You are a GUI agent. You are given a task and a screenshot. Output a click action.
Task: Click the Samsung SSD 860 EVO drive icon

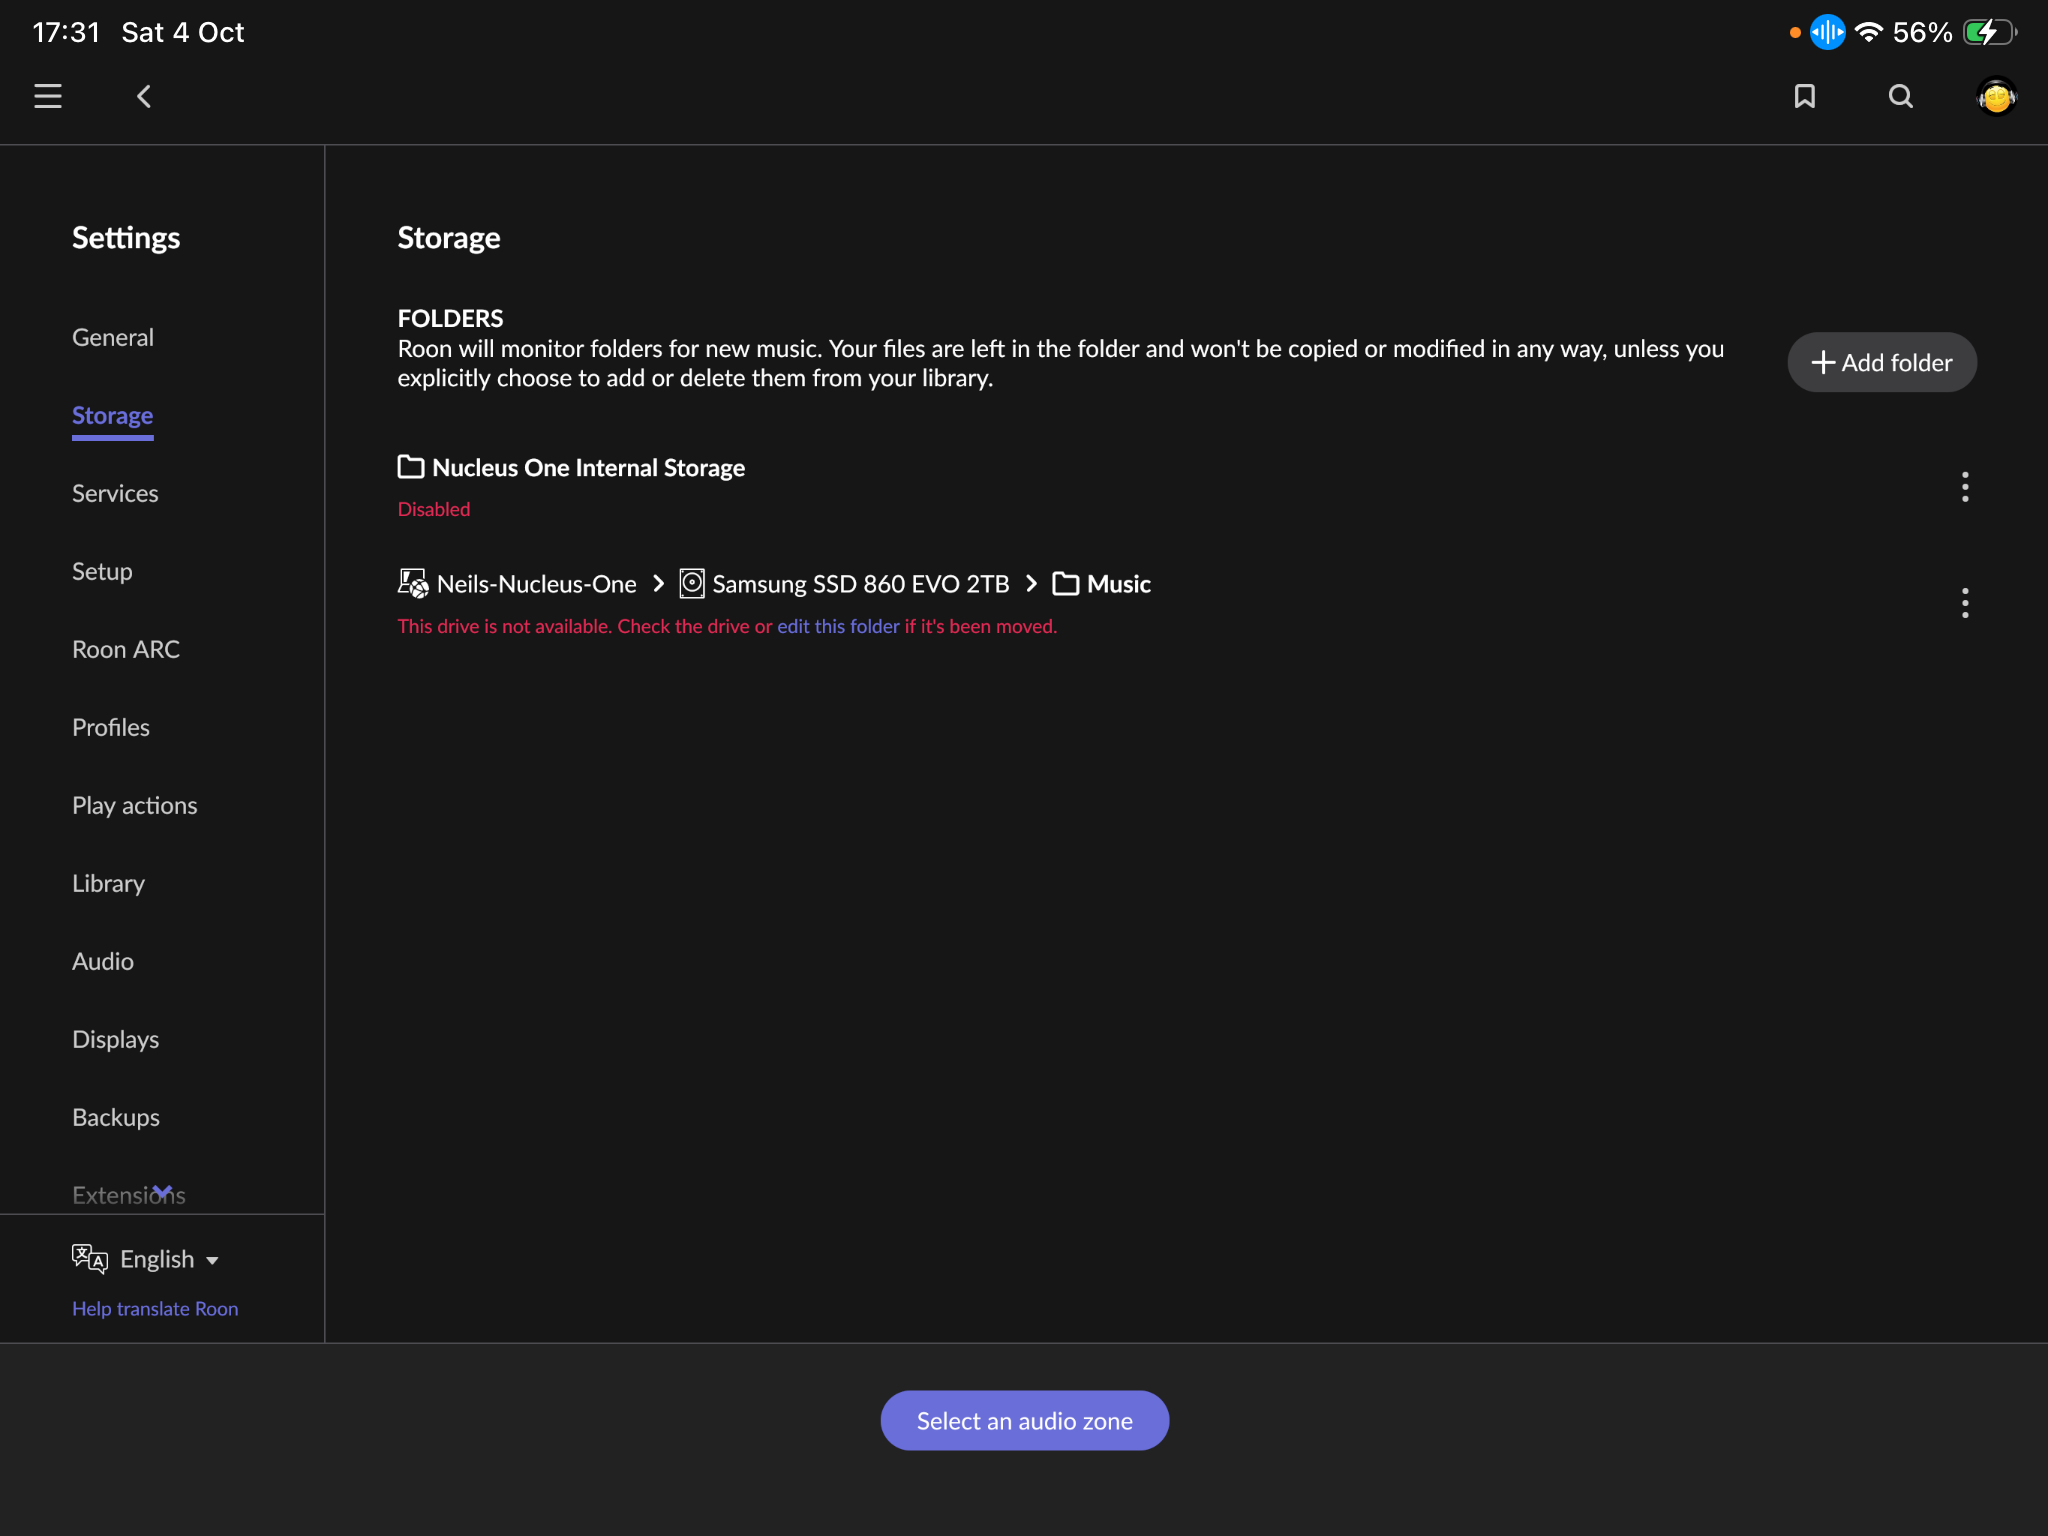click(x=692, y=583)
